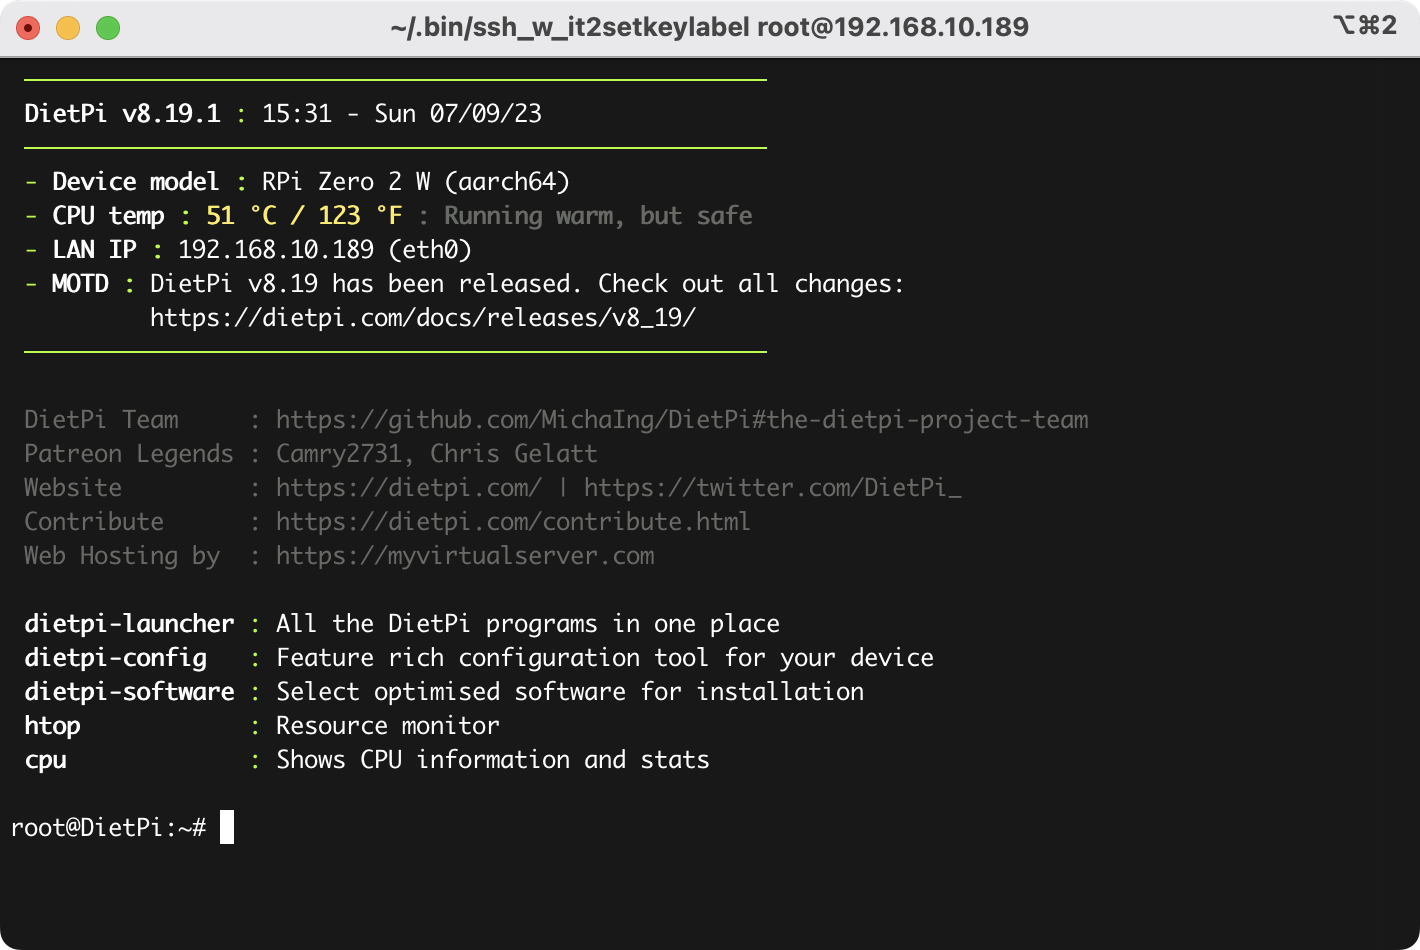Open the myvirtualserver.com URL

pyautogui.click(x=465, y=556)
